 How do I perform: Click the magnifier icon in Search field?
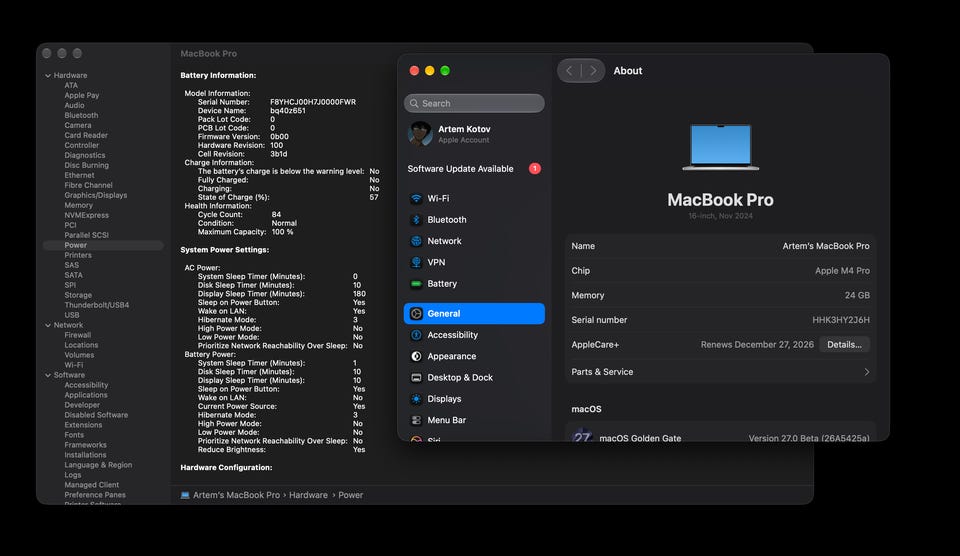[414, 103]
